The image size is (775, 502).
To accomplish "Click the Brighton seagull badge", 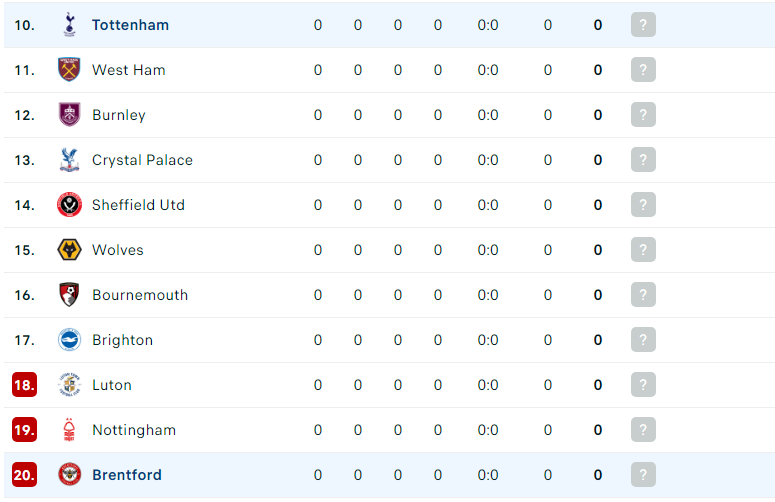I will coord(69,339).
